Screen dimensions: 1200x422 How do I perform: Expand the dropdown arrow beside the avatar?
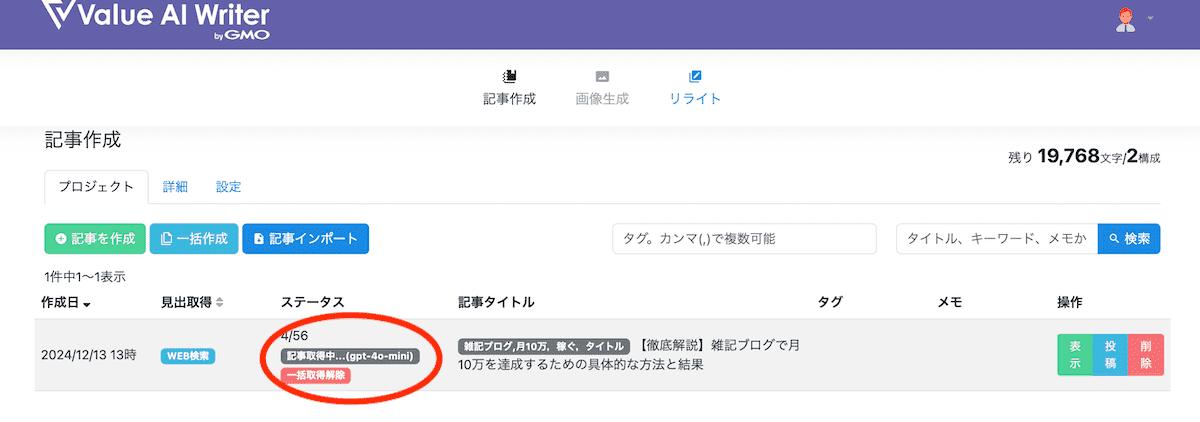tap(1150, 19)
